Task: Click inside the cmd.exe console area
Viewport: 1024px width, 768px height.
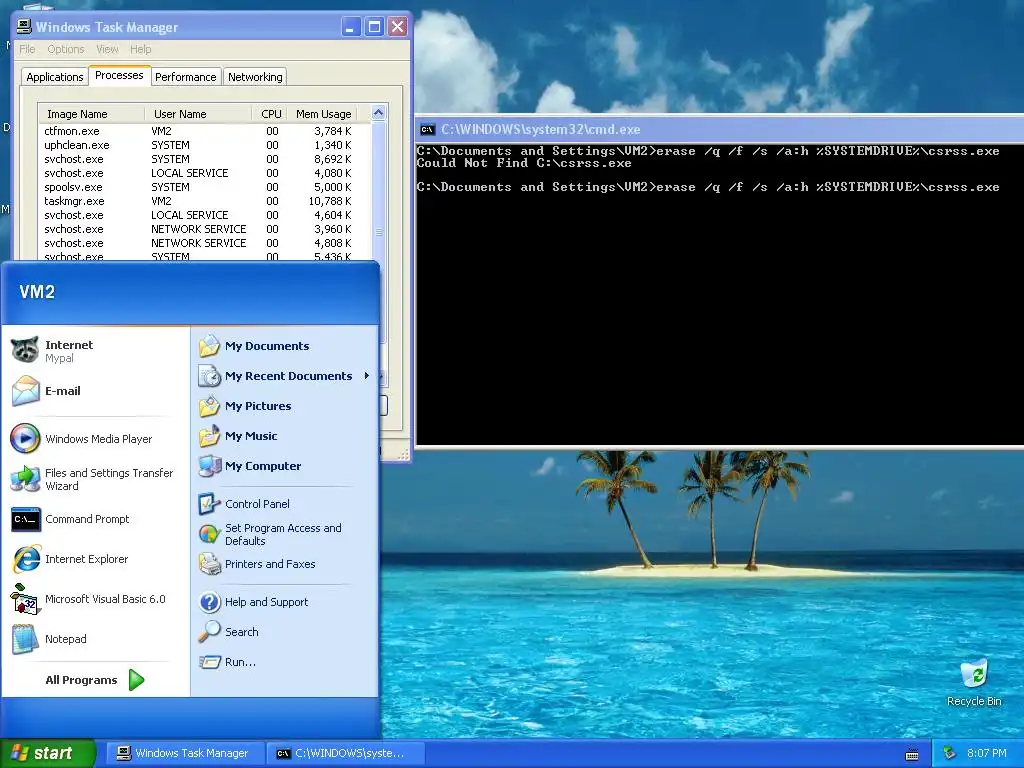Action: [720, 294]
